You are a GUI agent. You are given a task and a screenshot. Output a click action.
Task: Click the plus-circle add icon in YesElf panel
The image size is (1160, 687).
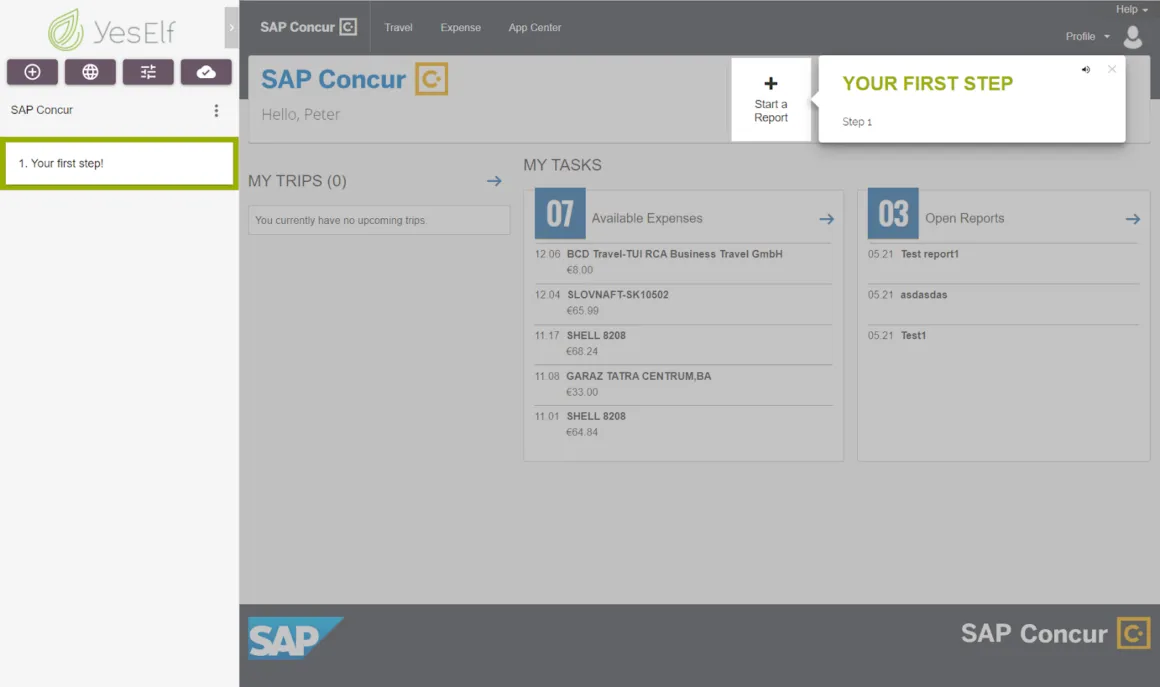click(x=33, y=72)
